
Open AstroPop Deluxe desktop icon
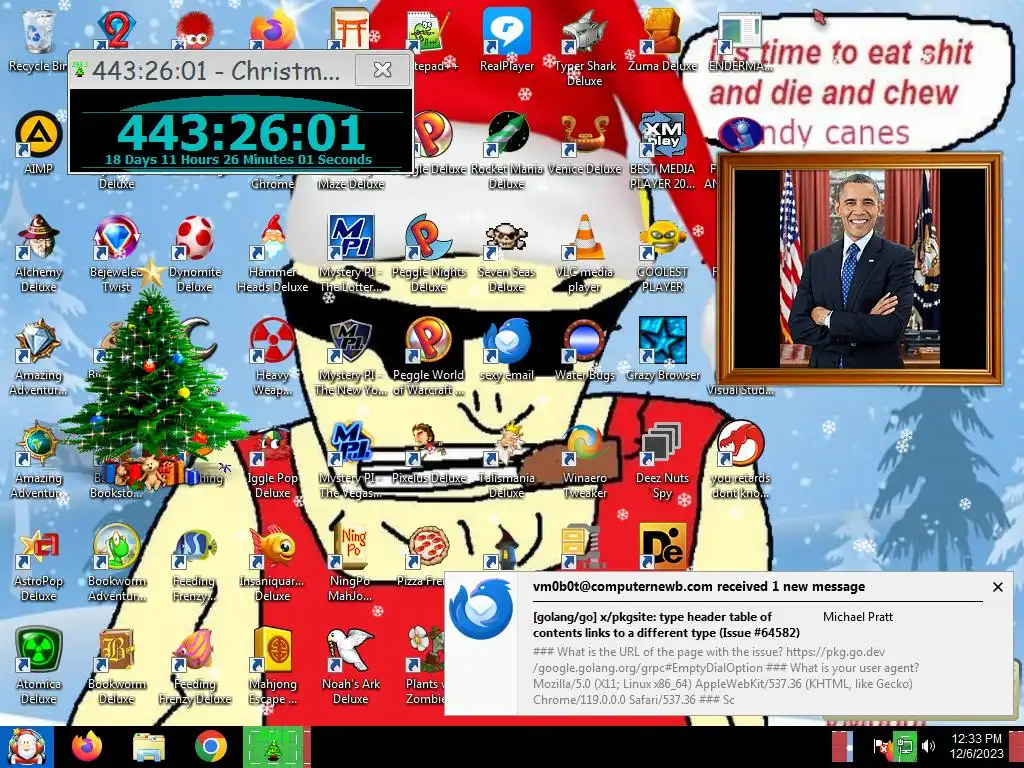pos(38,563)
